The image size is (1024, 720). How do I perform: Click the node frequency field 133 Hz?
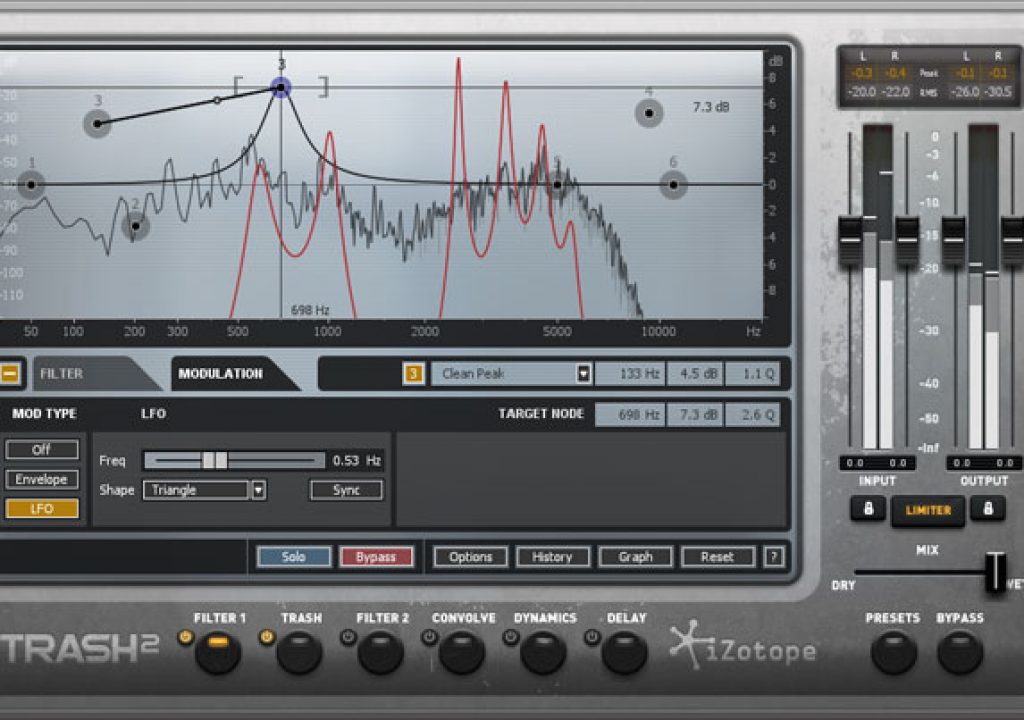[x=630, y=374]
